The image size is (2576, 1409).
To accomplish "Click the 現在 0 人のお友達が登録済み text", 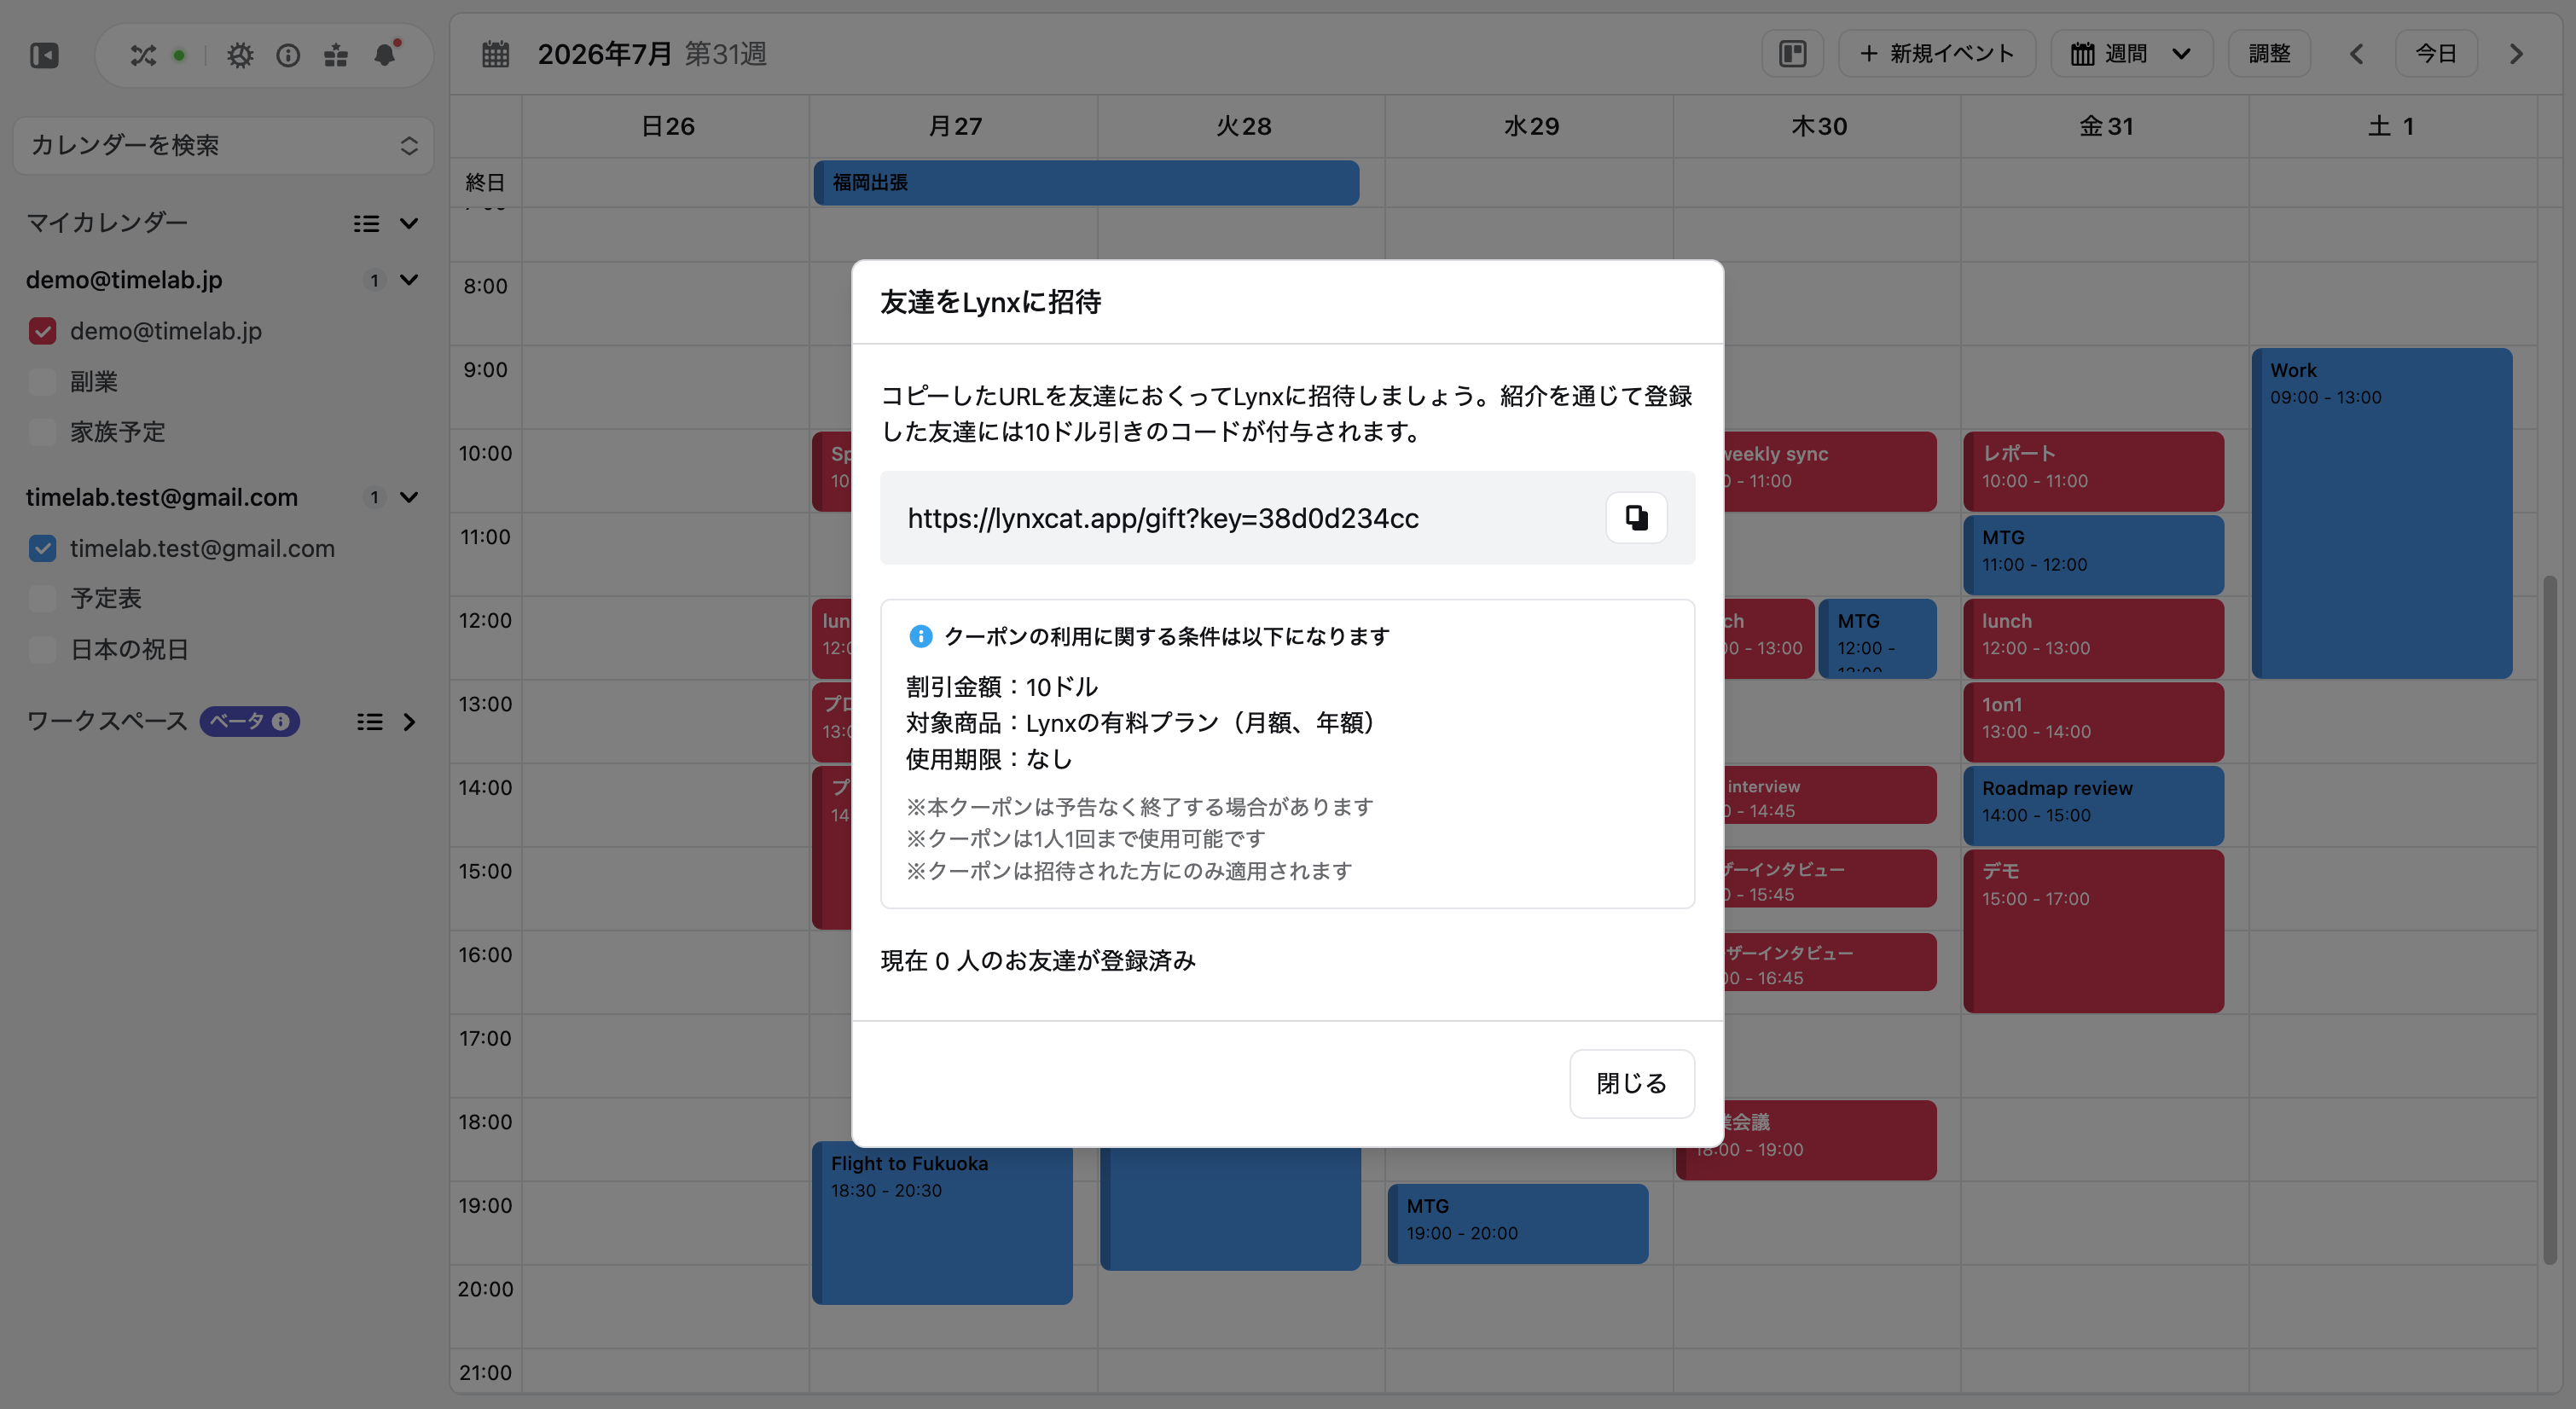I will coord(1038,961).
